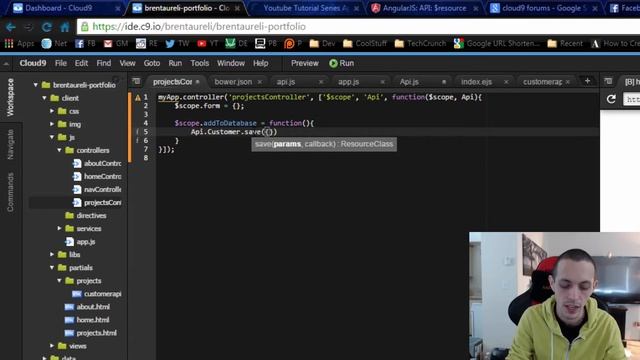This screenshot has height=360, width=640.
Task: Close the api.js editor tab
Action: click(321, 82)
